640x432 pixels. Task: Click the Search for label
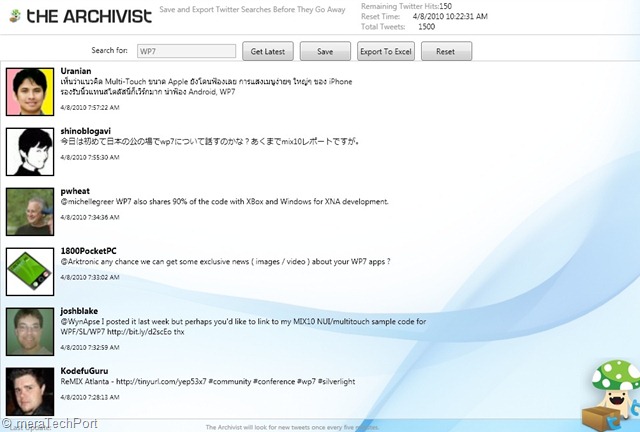[109, 51]
